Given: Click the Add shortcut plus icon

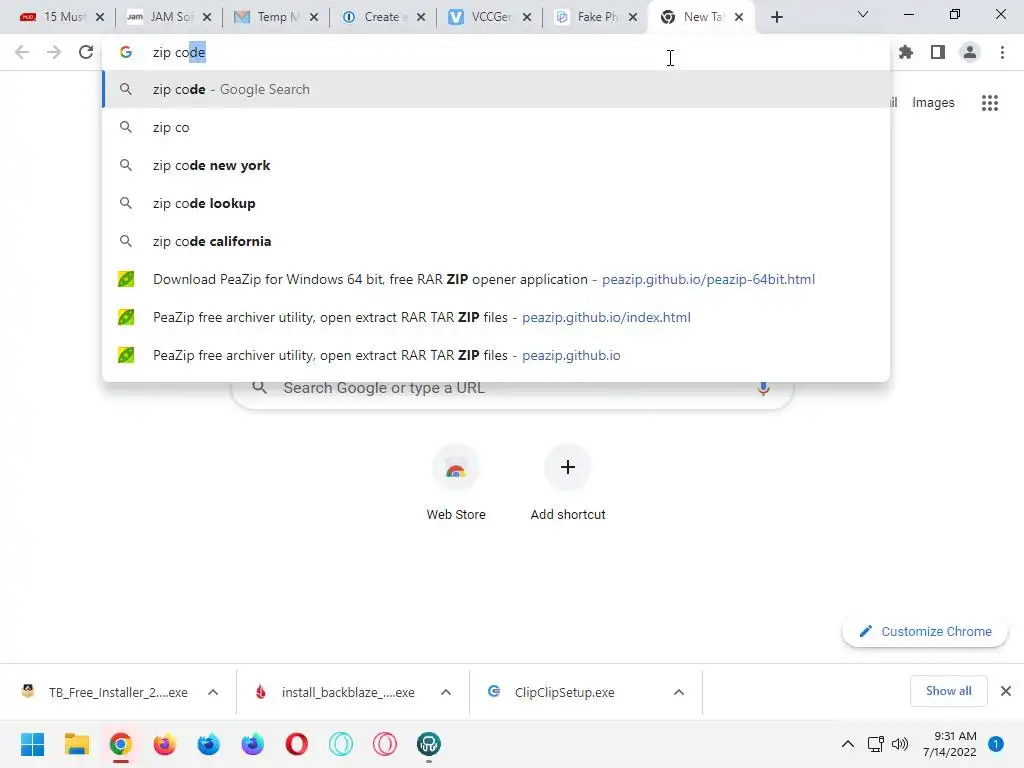Looking at the screenshot, I should (x=568, y=467).
